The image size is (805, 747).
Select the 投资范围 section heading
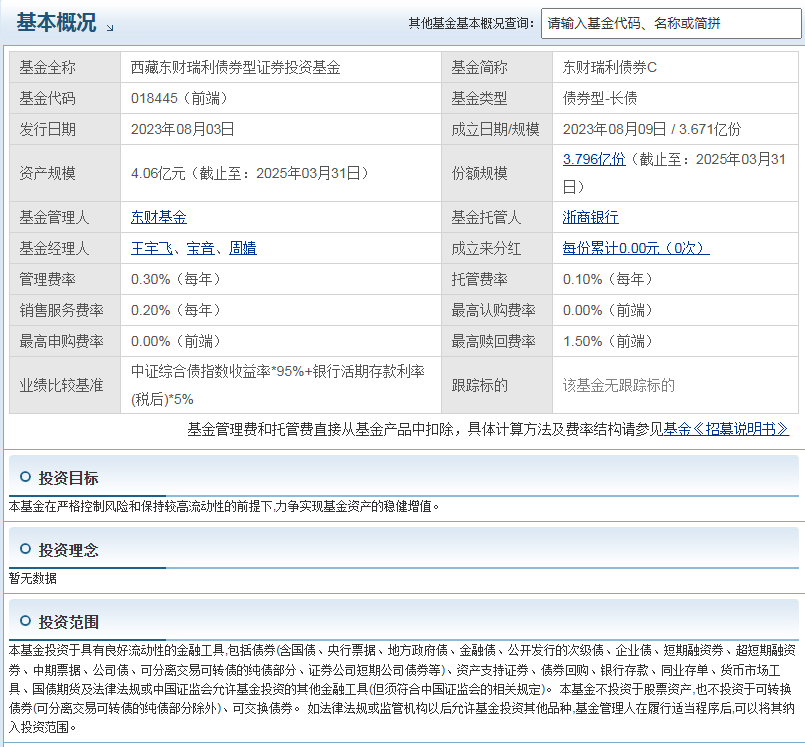point(68,622)
